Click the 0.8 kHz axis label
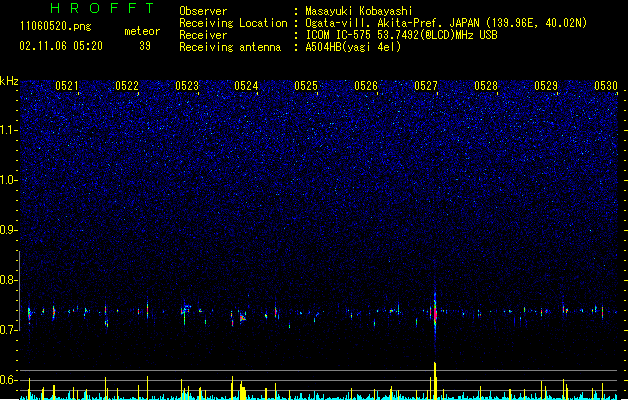The width and height of the screenshot is (629, 400). coord(9,280)
